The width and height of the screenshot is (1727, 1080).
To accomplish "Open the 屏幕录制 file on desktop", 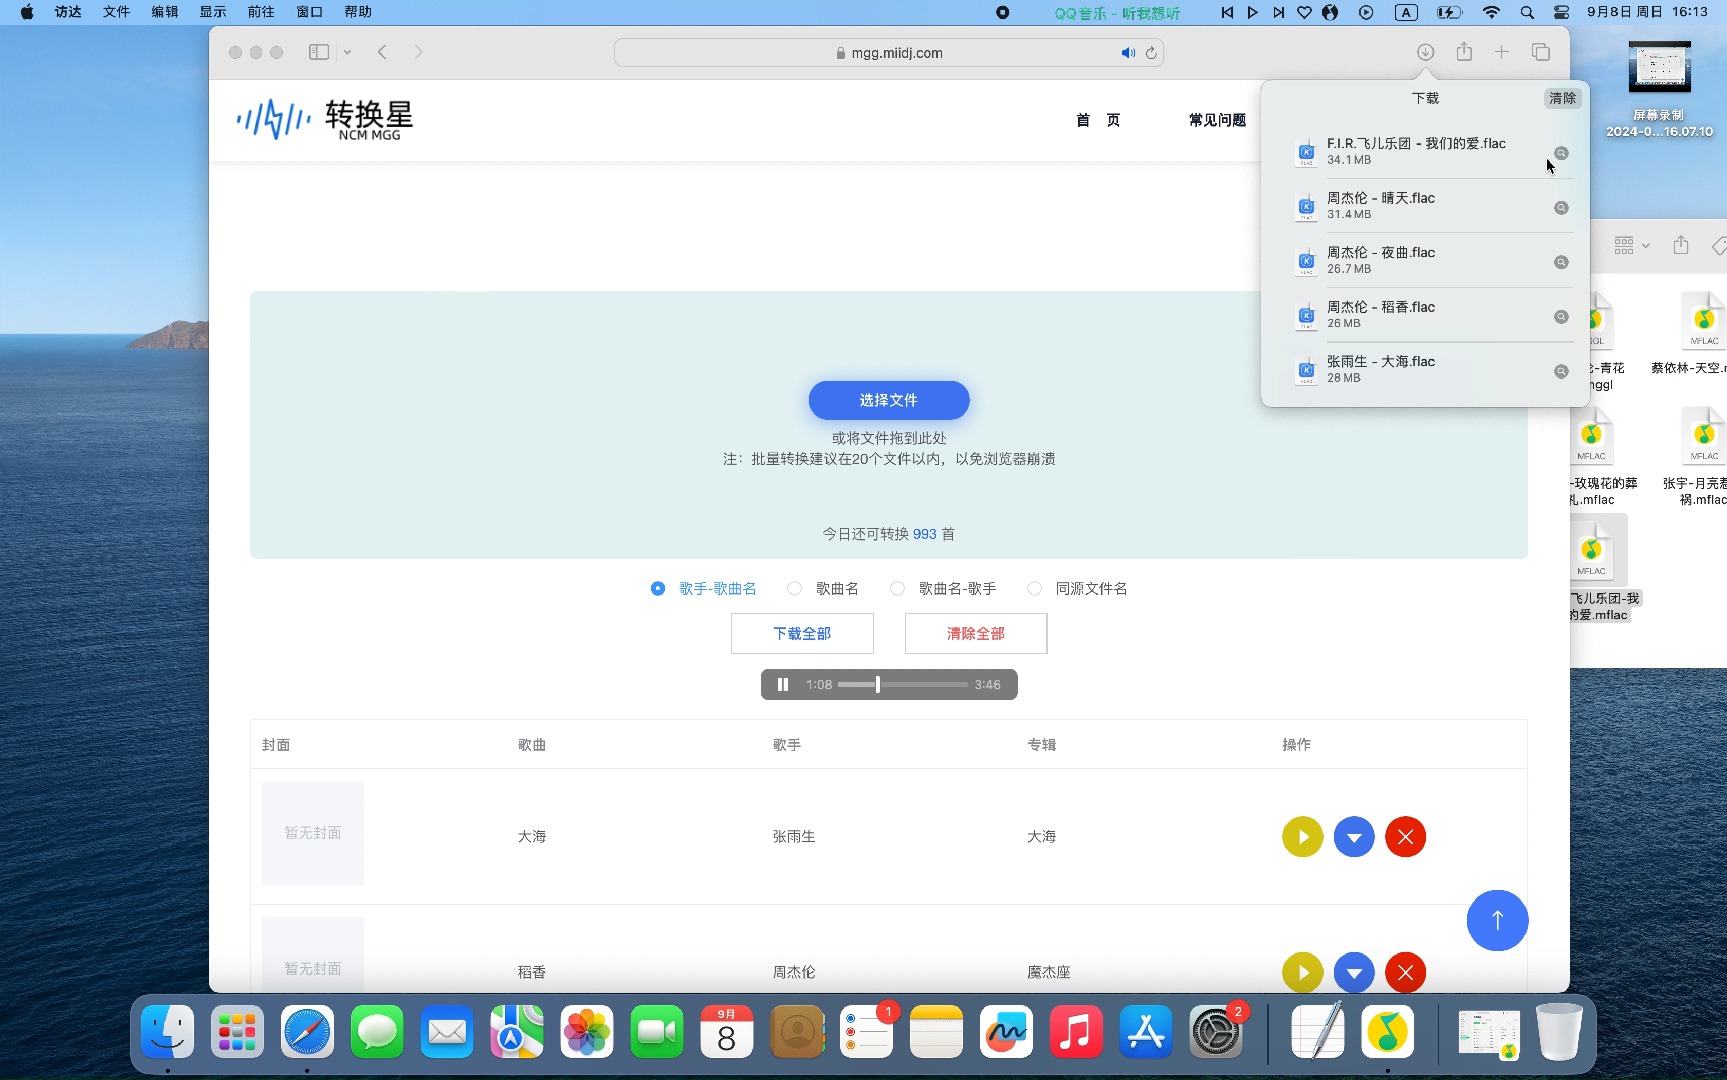I will pos(1659,88).
